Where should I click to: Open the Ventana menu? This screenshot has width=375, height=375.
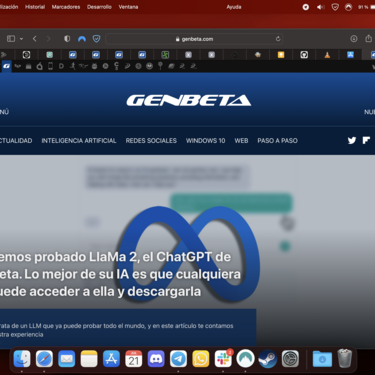click(128, 7)
